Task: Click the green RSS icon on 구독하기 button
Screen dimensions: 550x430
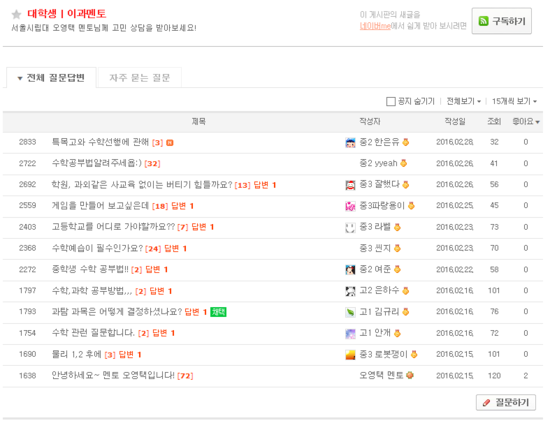Action: (483, 21)
